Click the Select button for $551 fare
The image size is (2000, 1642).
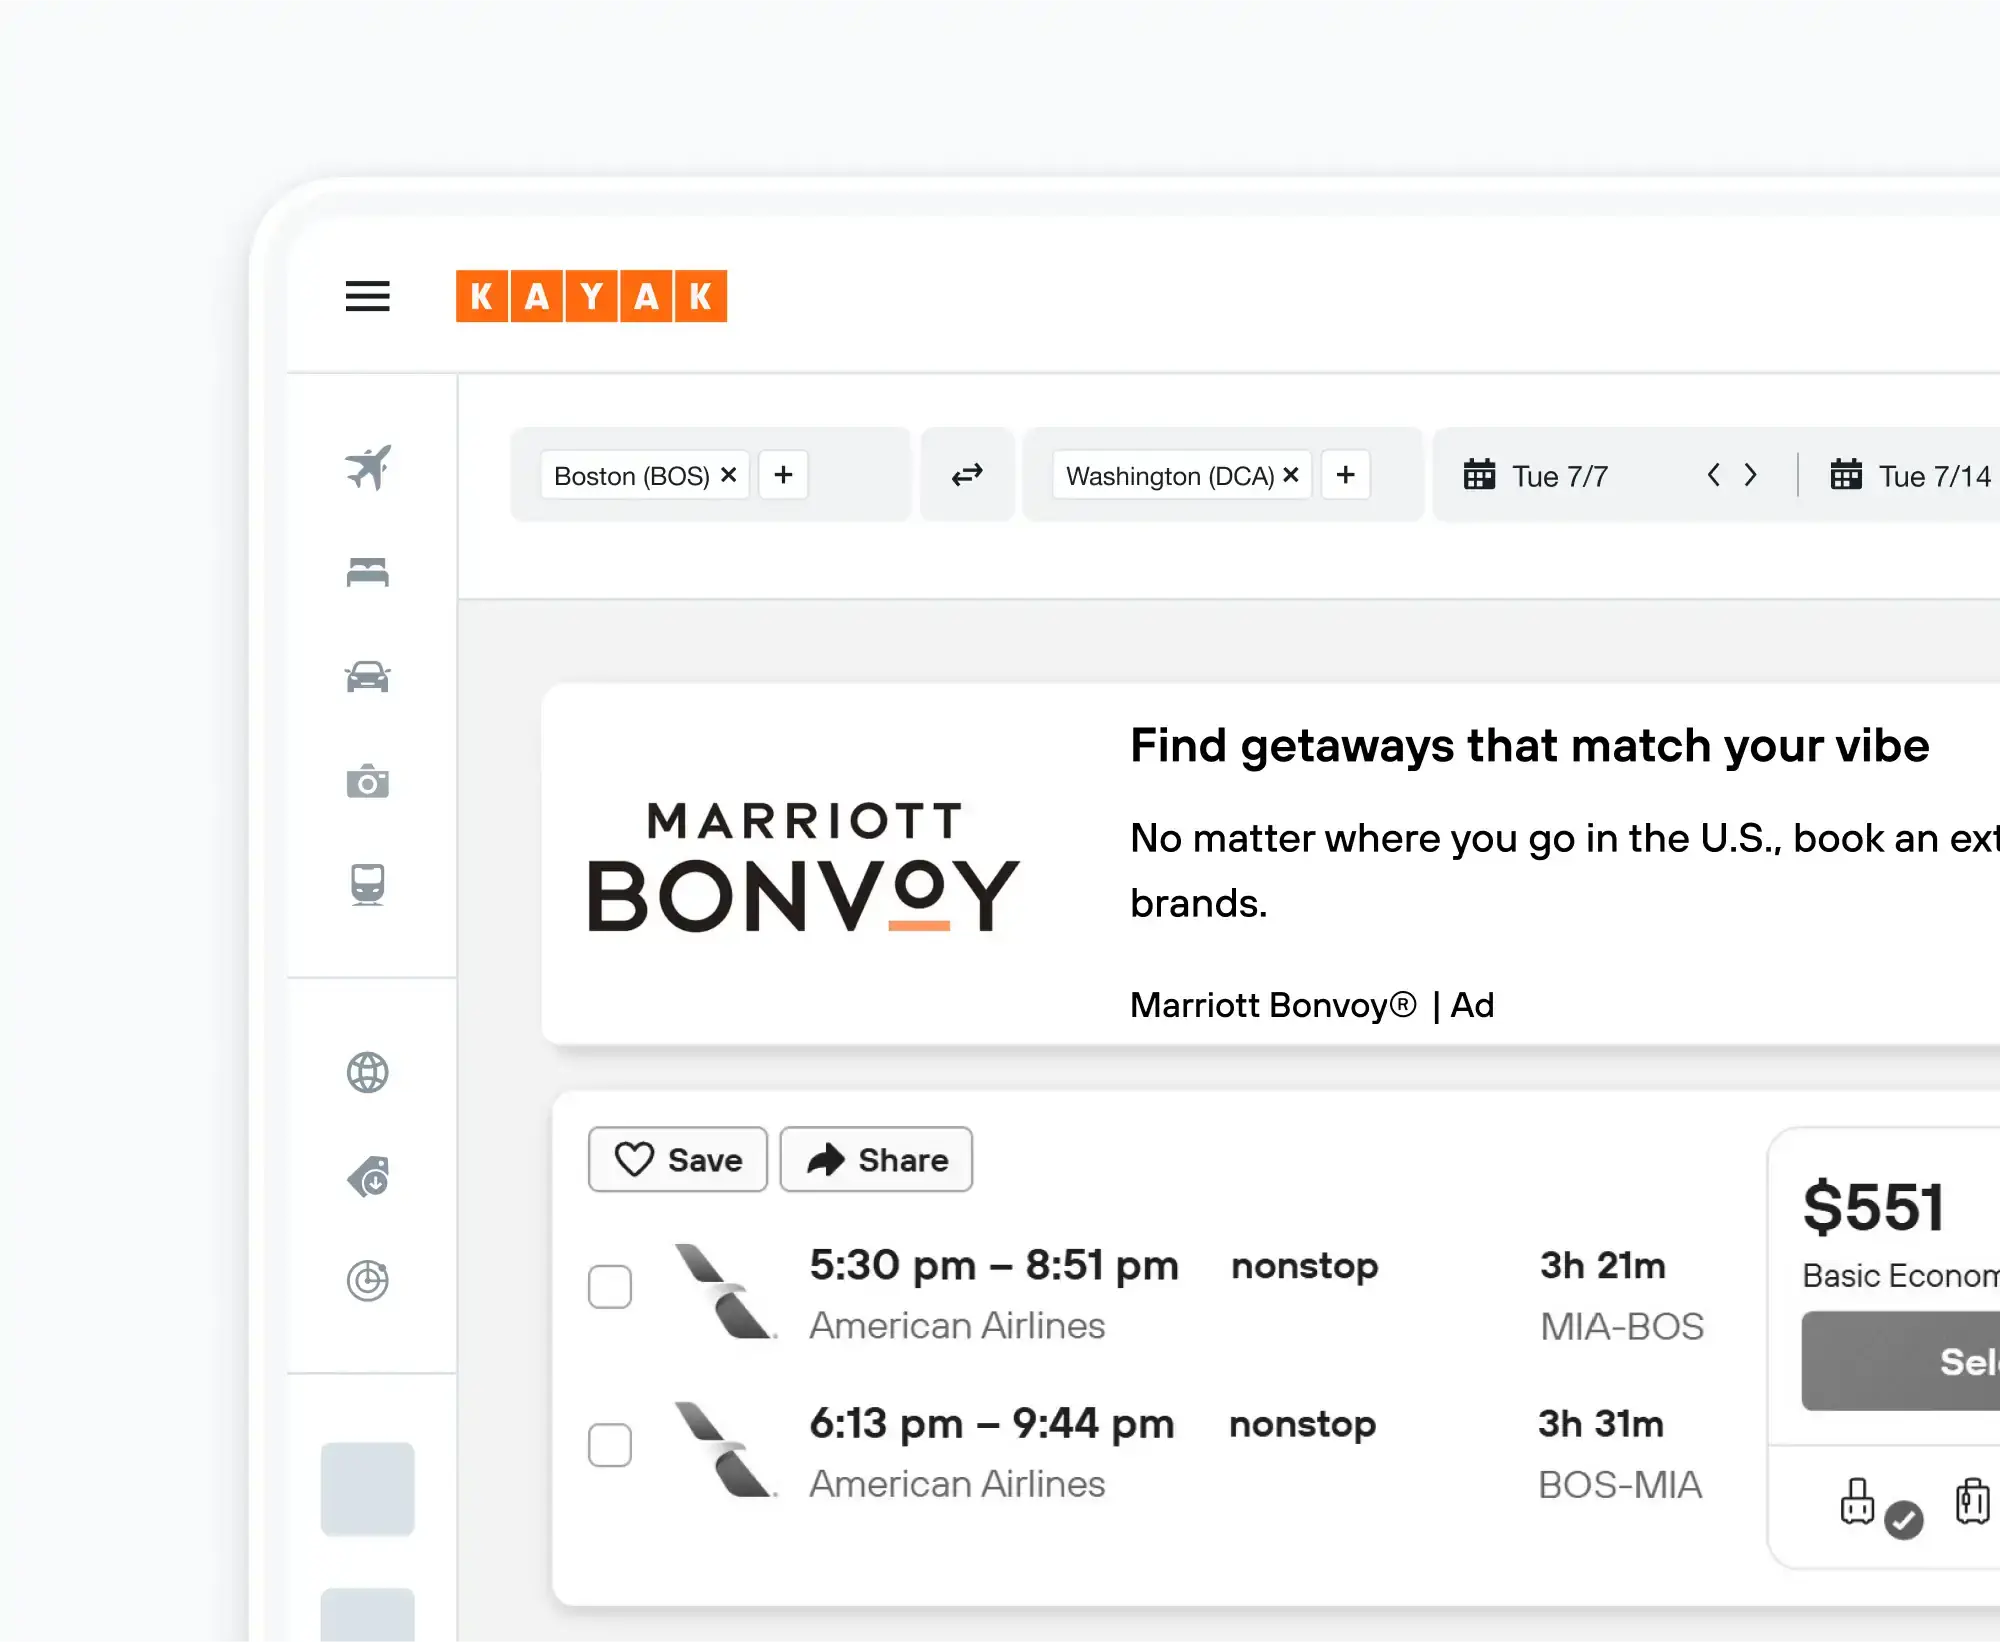pos(1901,1361)
